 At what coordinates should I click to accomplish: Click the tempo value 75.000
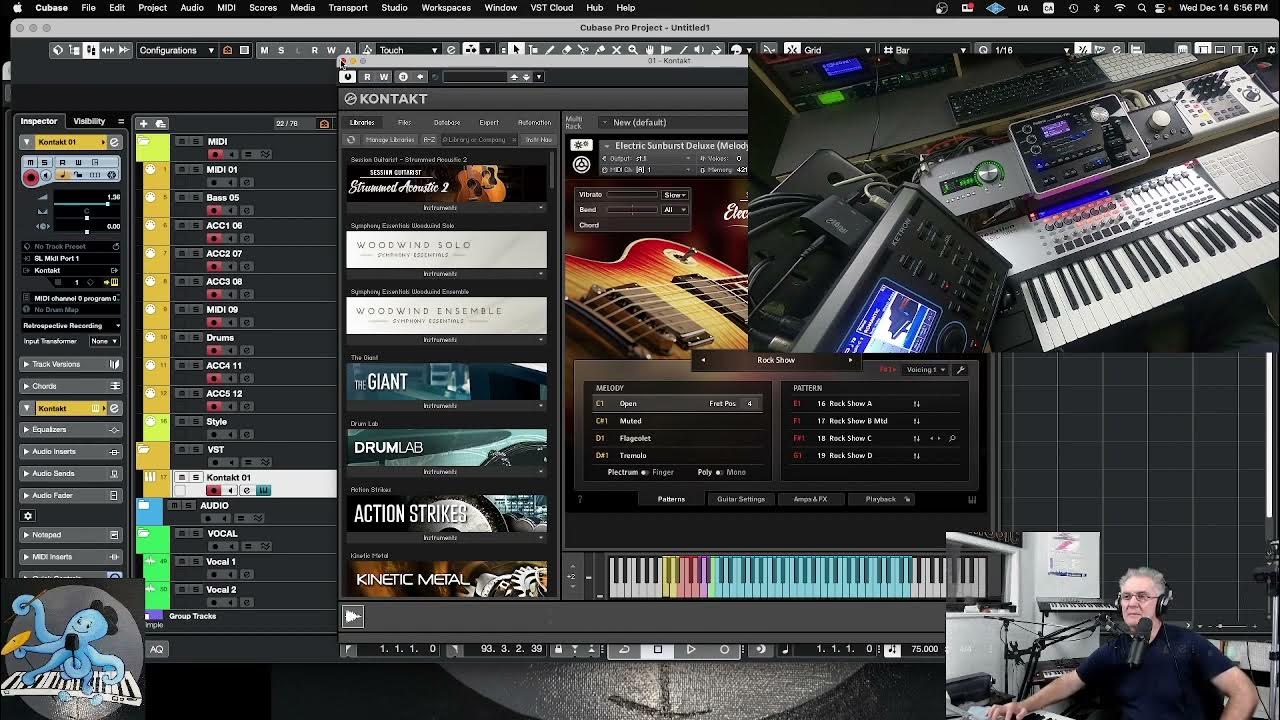[x=924, y=650]
